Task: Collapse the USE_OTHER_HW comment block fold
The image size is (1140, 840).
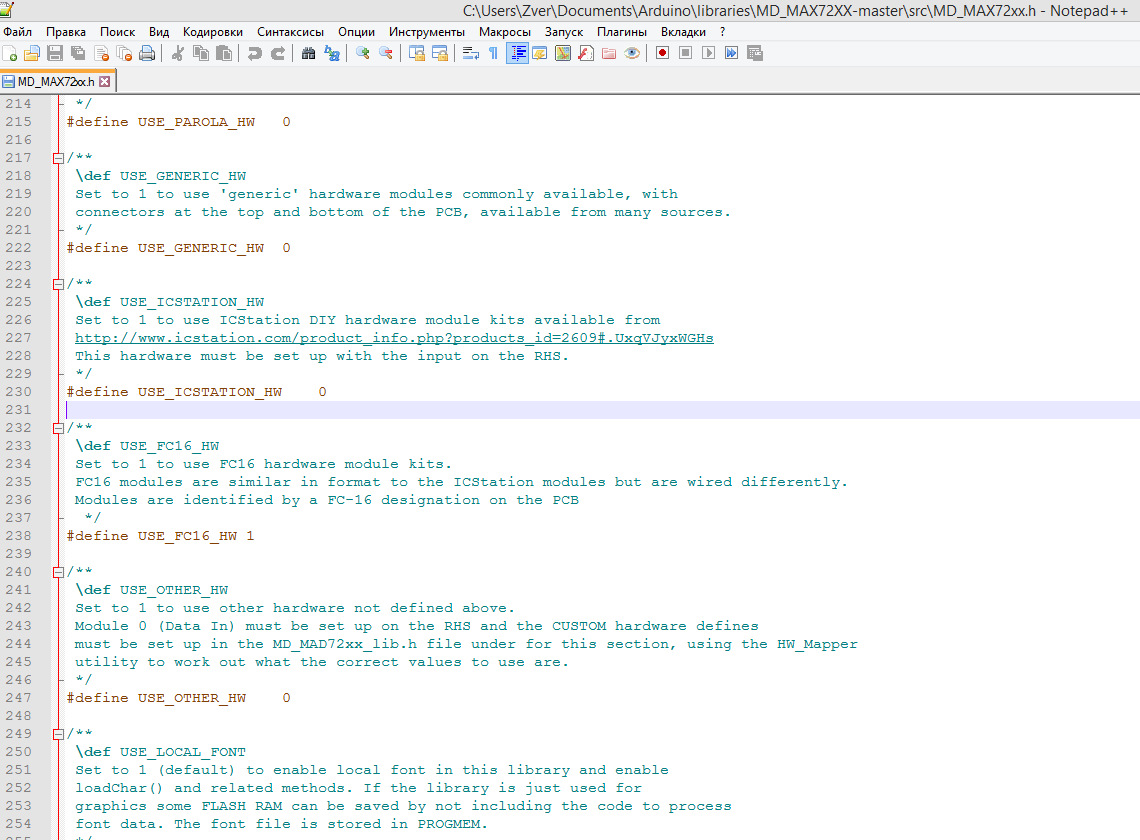Action: click(x=58, y=572)
